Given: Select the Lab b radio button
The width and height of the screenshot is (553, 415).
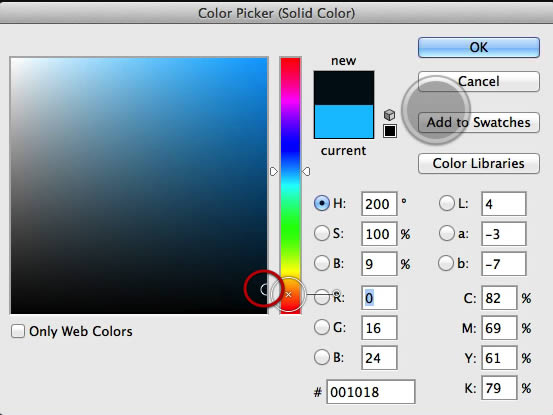Looking at the screenshot, I should pos(446,263).
